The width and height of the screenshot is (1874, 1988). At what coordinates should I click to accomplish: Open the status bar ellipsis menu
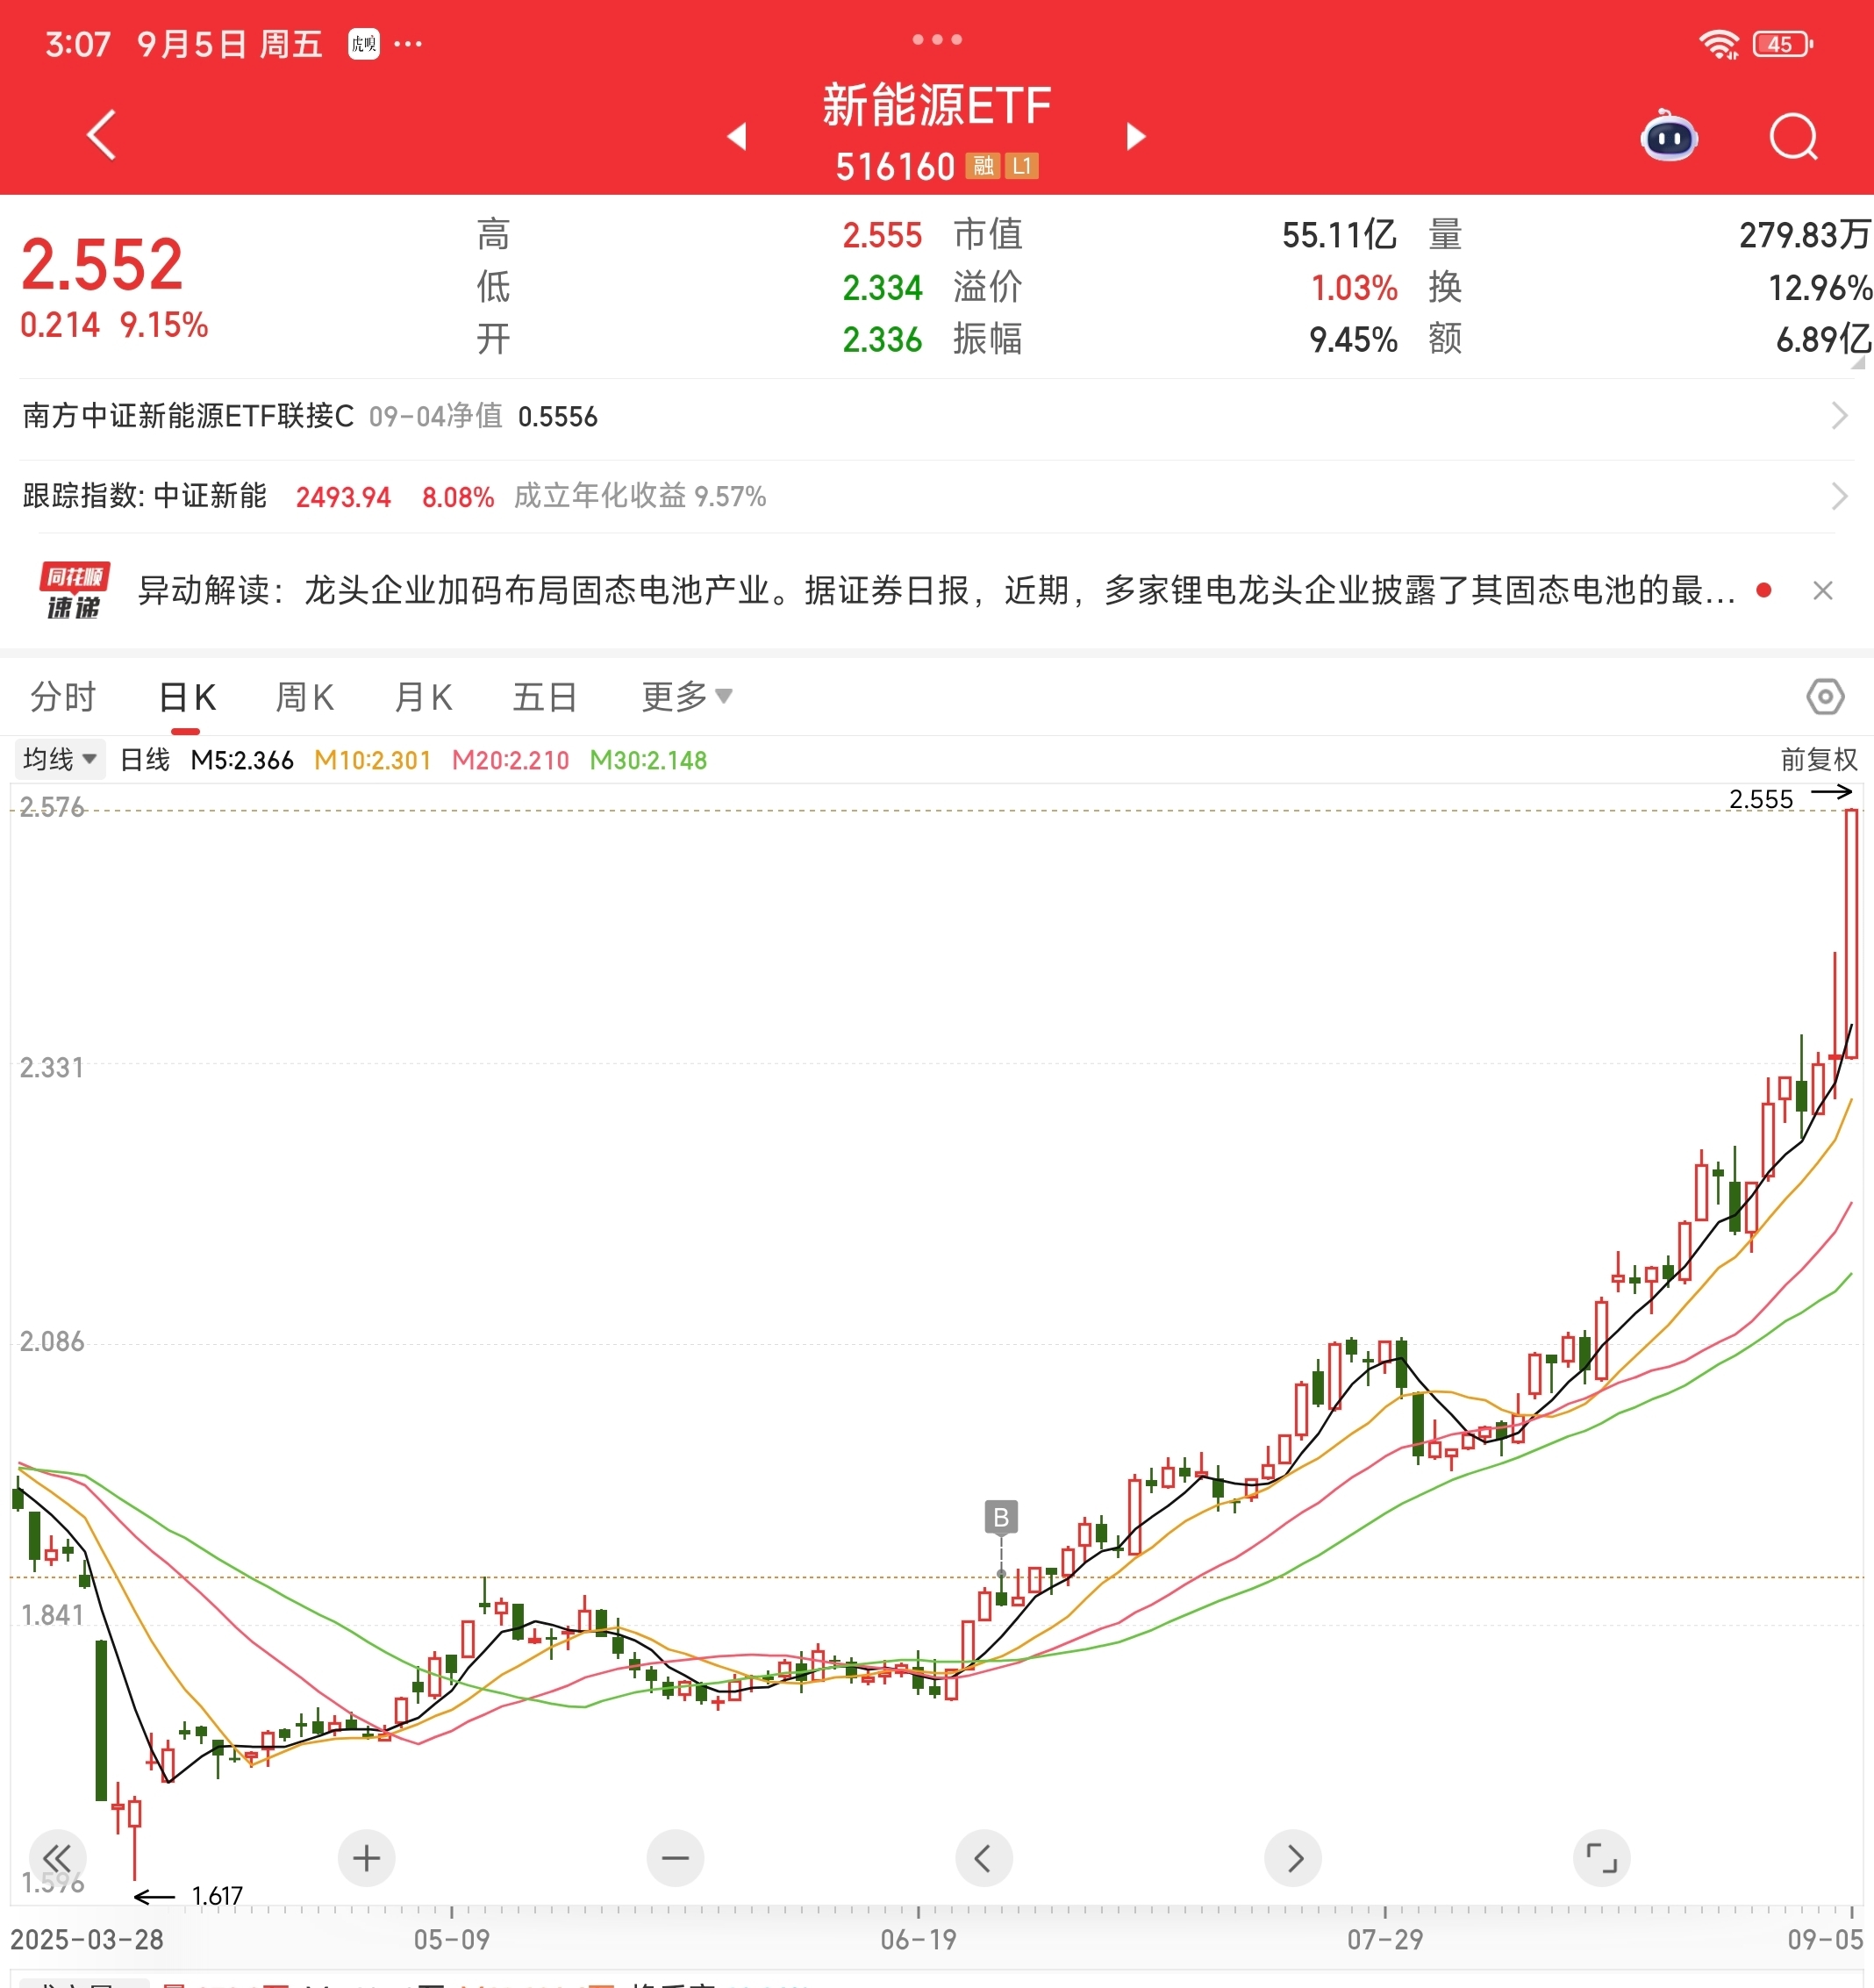click(408, 44)
